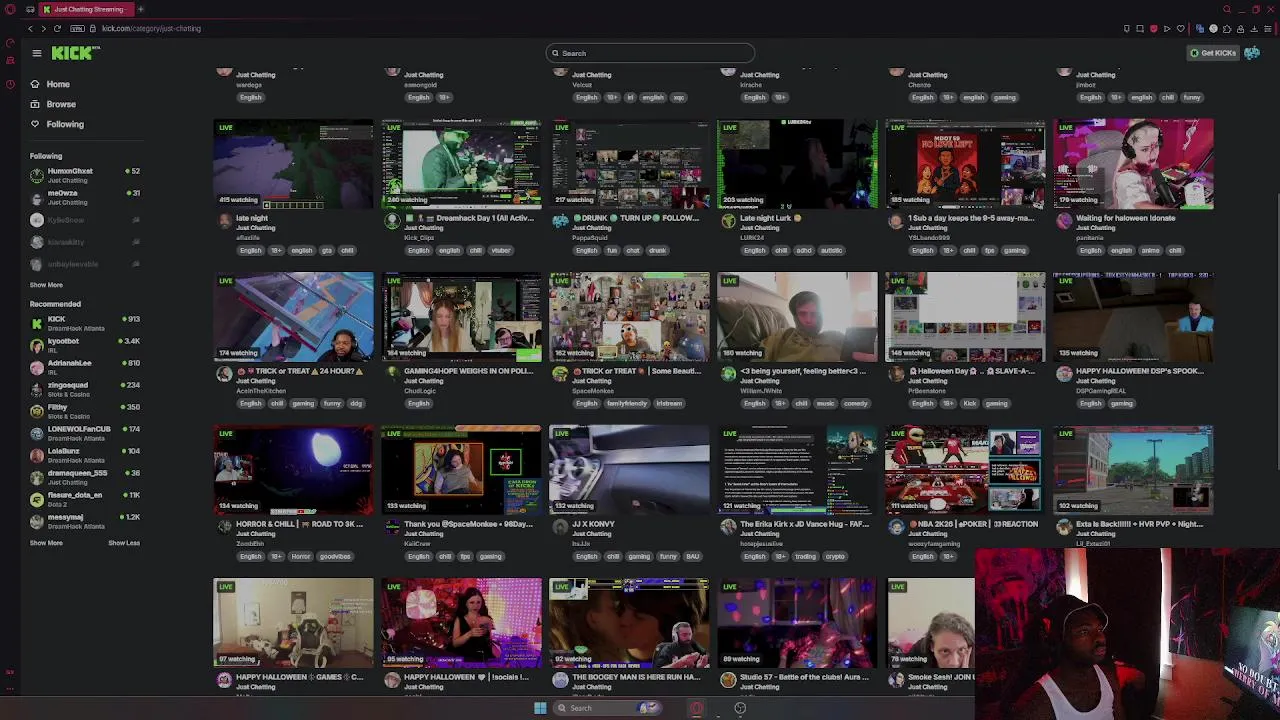Open 'HORROR & CHILL' stream title
1280x720 pixels.
click(299, 524)
